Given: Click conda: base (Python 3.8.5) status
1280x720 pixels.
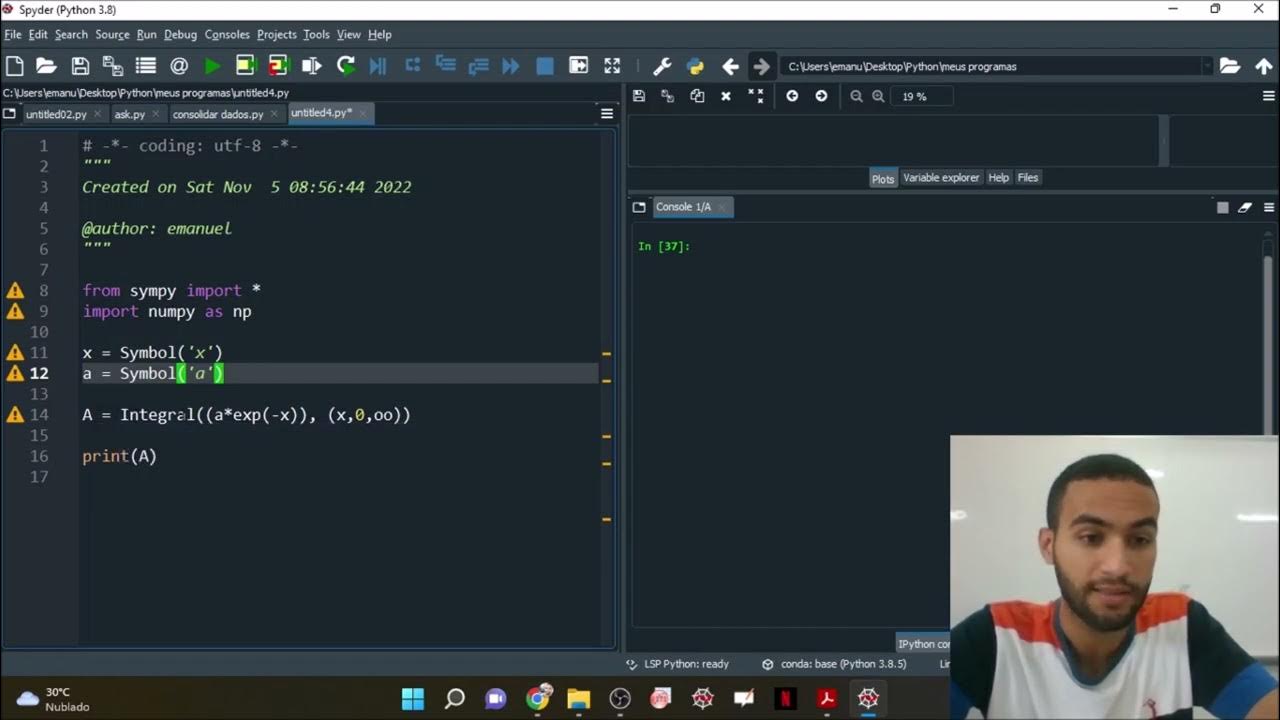Looking at the screenshot, I should 834,664.
